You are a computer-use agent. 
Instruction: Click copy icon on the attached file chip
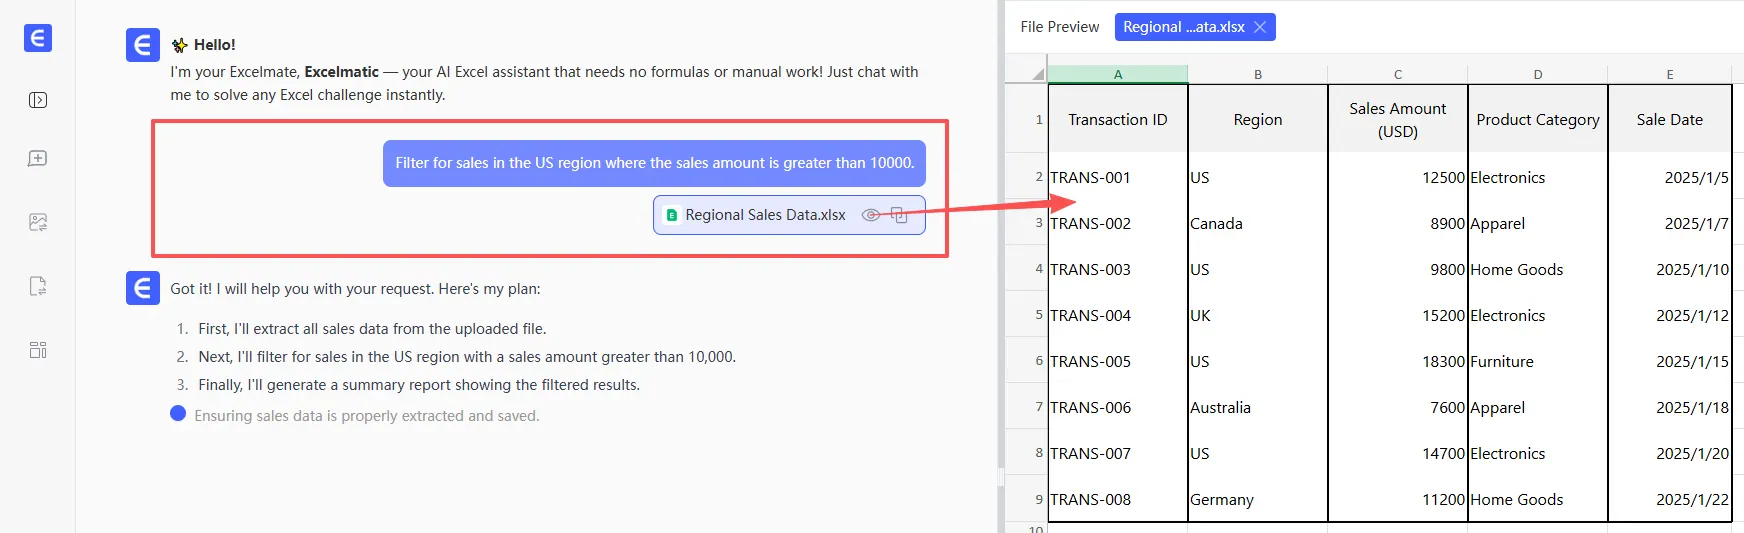pyautogui.click(x=899, y=215)
